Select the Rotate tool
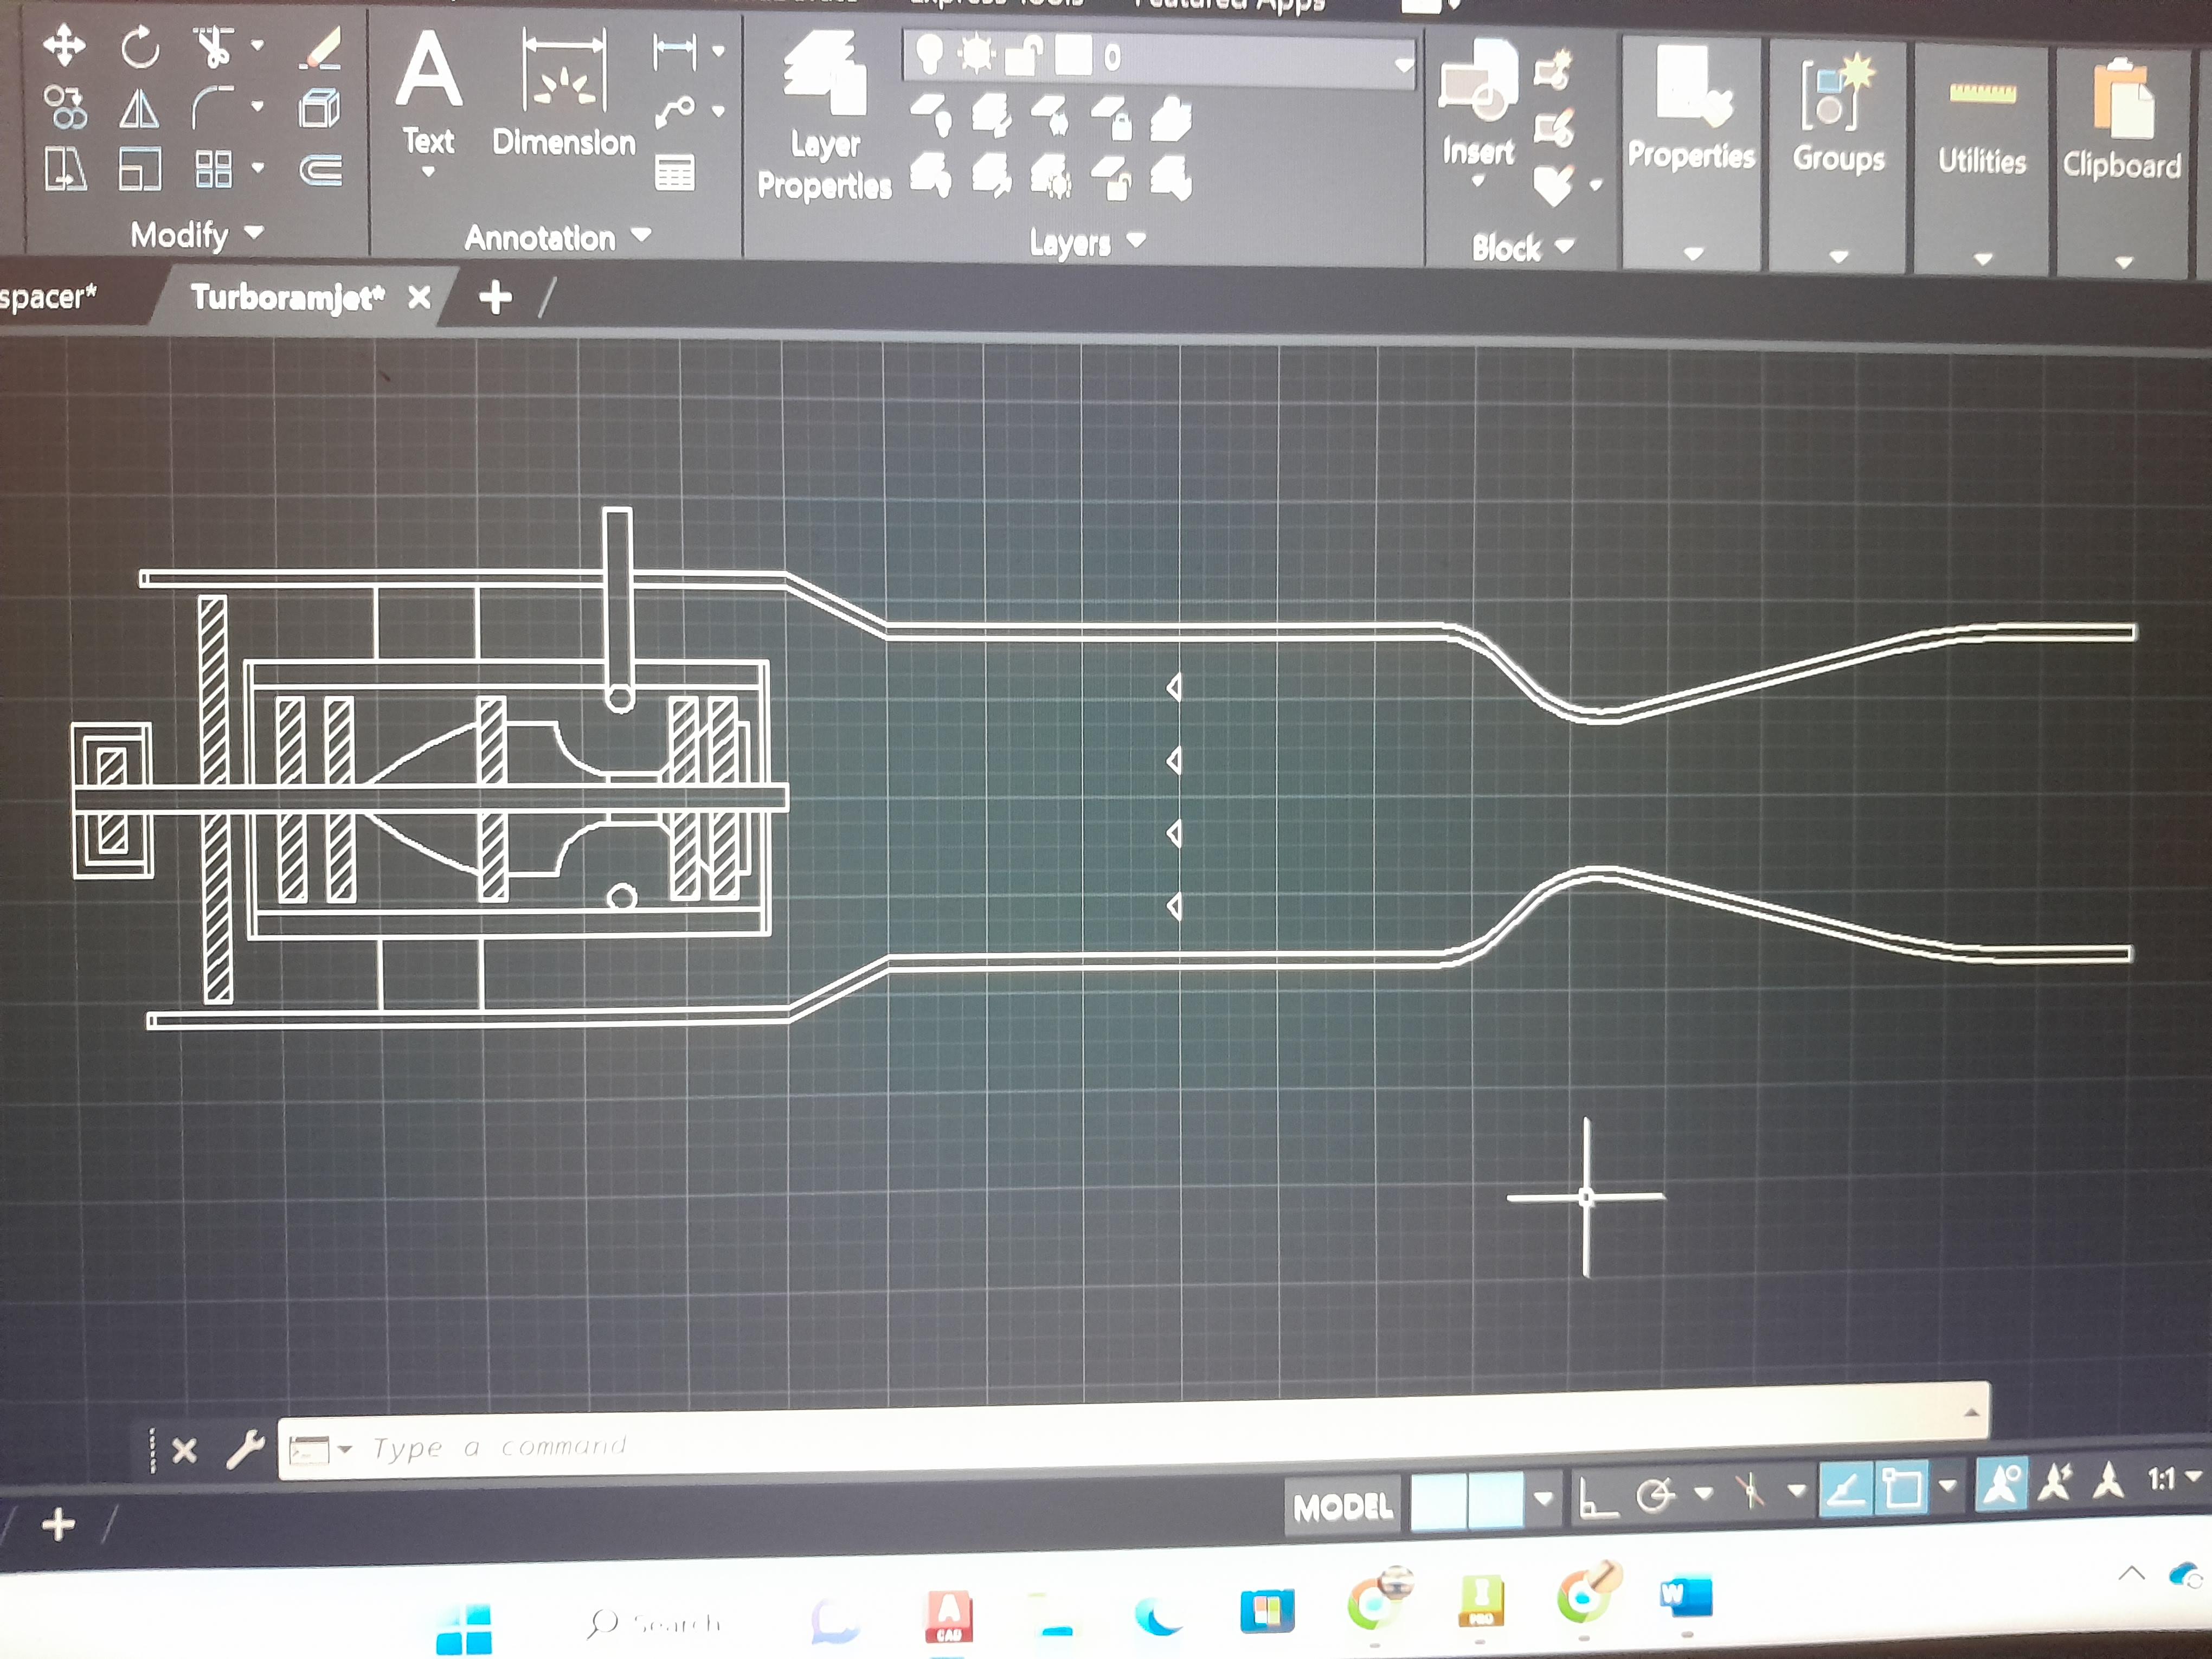 tap(140, 47)
